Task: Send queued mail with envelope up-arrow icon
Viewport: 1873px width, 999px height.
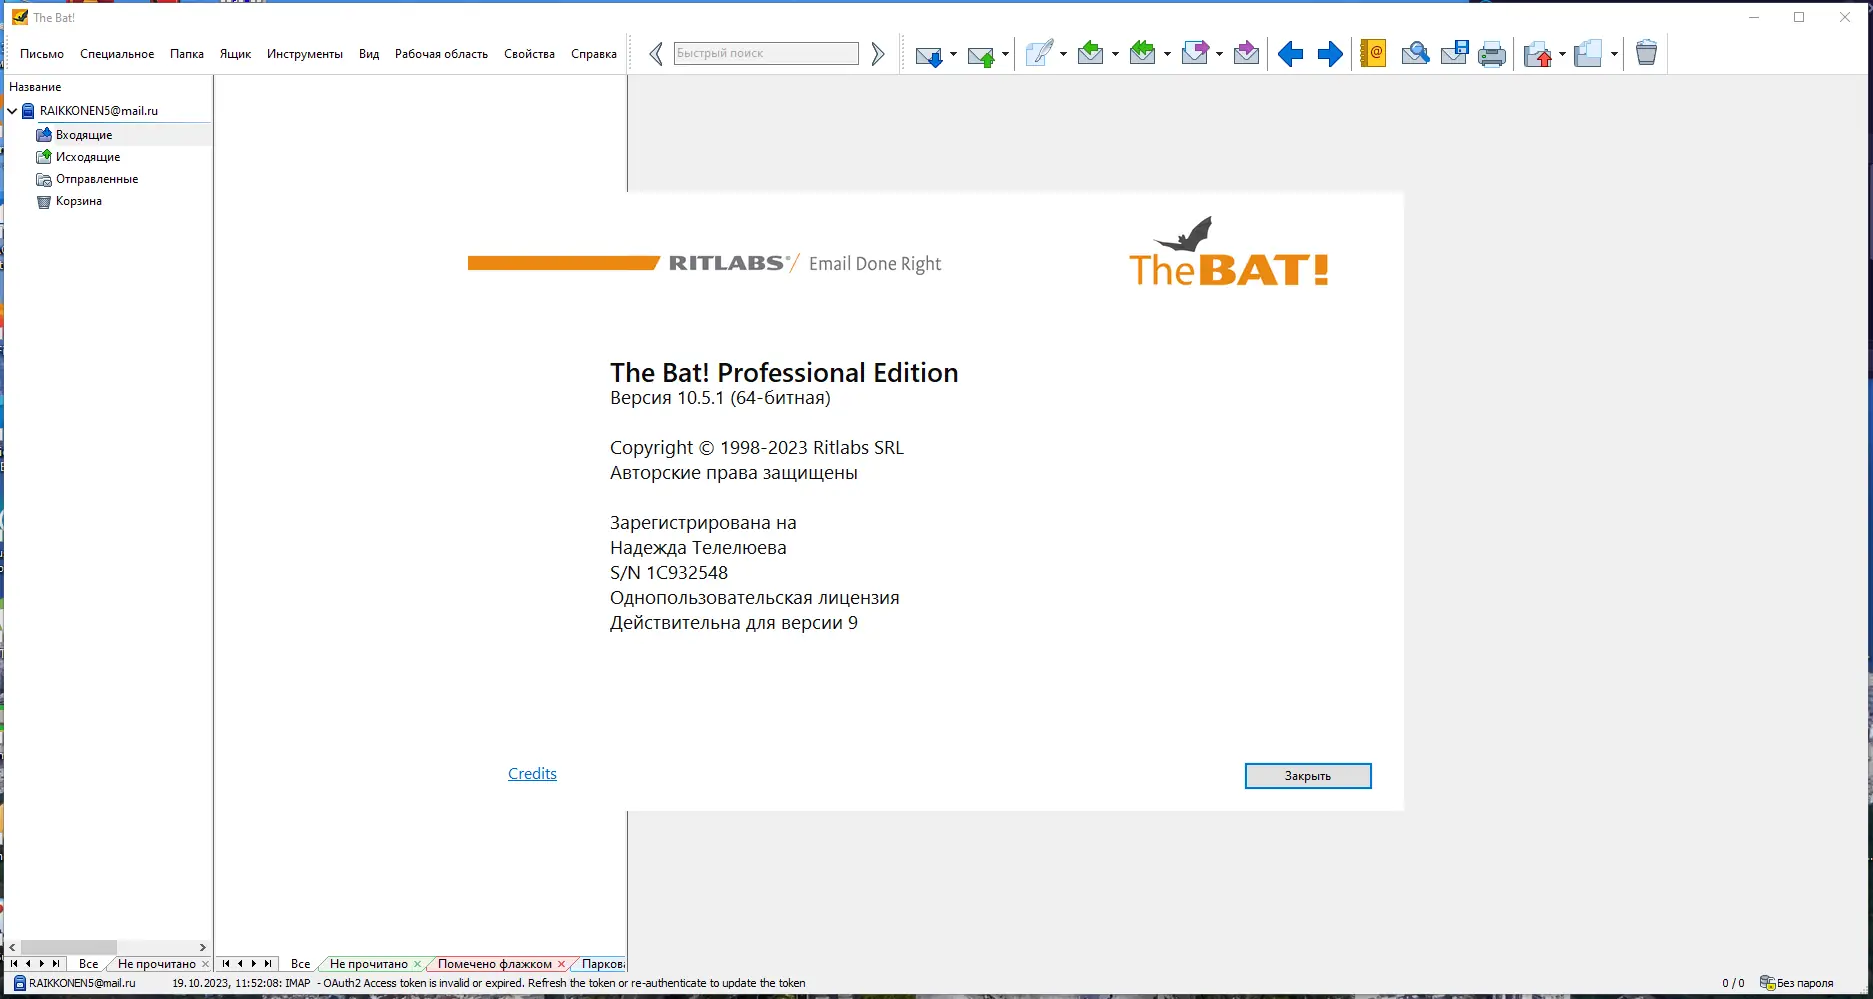Action: tap(981, 54)
